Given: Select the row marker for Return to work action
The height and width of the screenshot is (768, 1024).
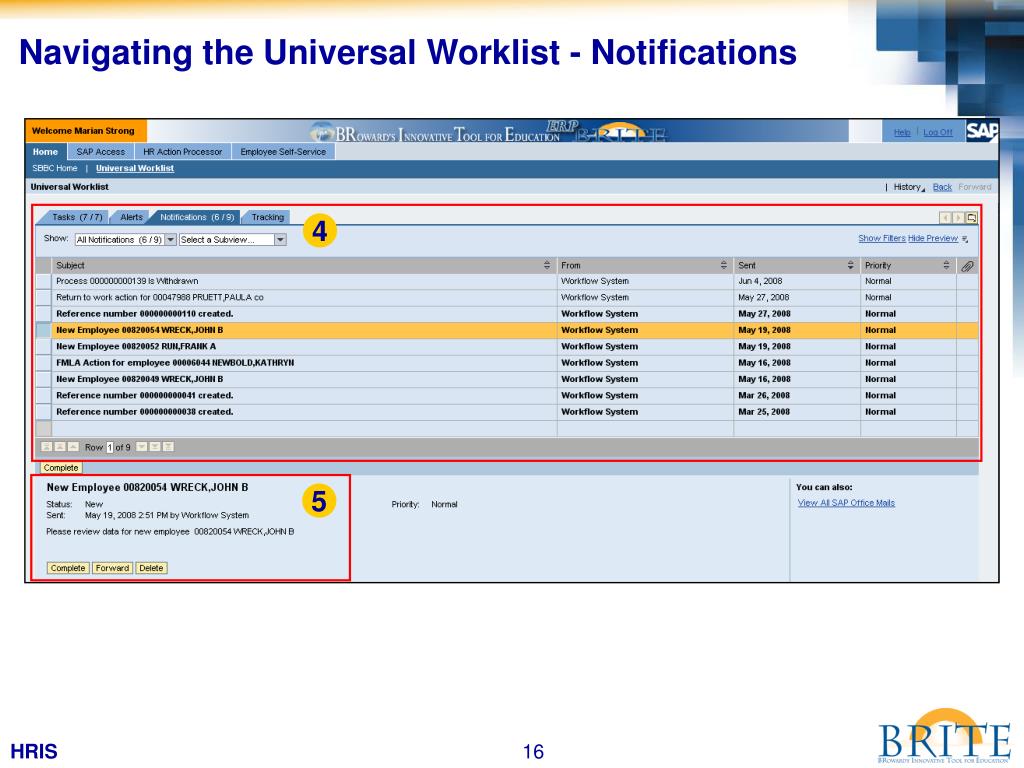Looking at the screenshot, I should (44, 298).
